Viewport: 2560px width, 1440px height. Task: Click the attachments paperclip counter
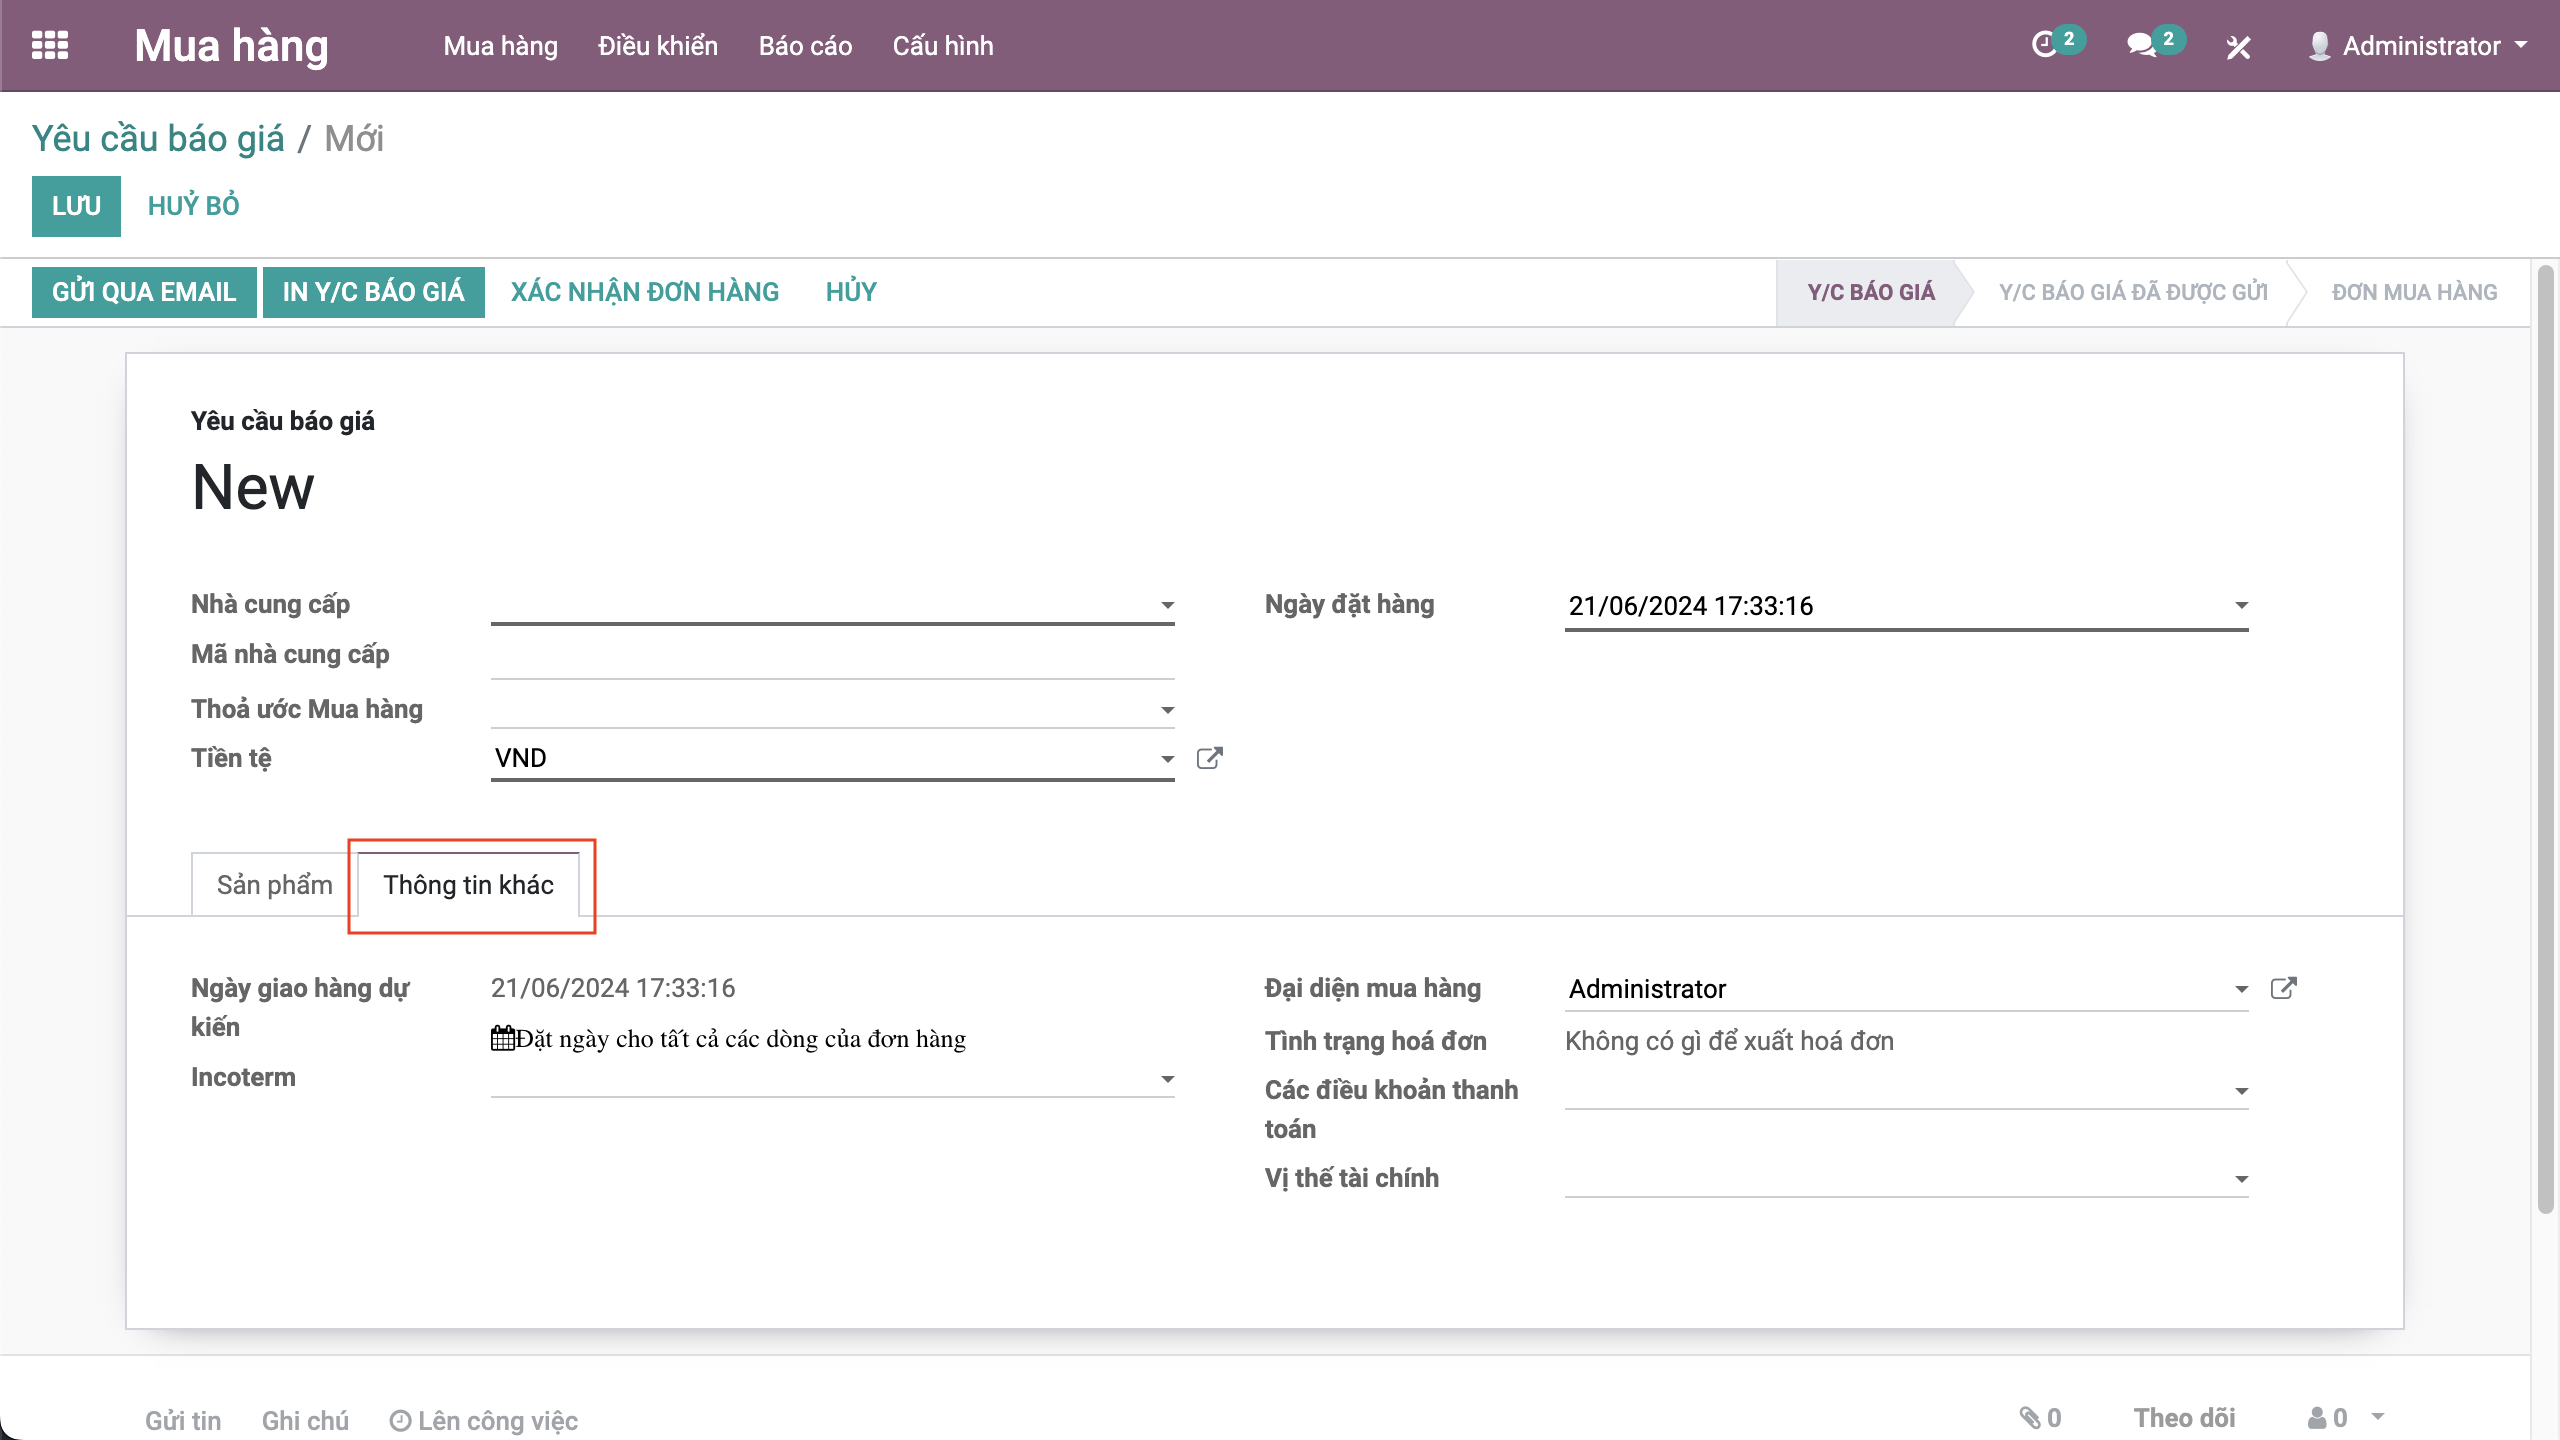[x=2040, y=1418]
